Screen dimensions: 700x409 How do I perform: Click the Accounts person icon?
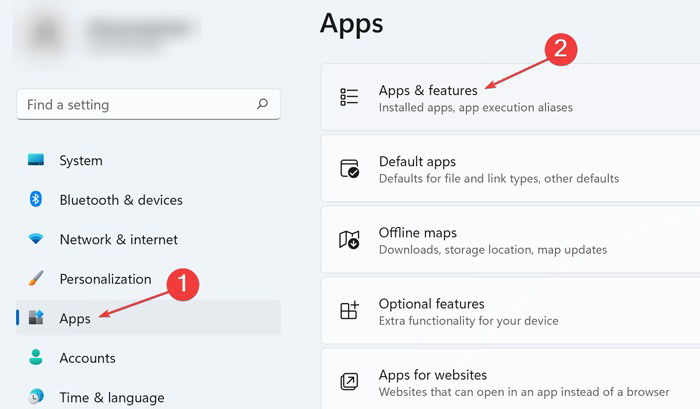pyautogui.click(x=36, y=357)
